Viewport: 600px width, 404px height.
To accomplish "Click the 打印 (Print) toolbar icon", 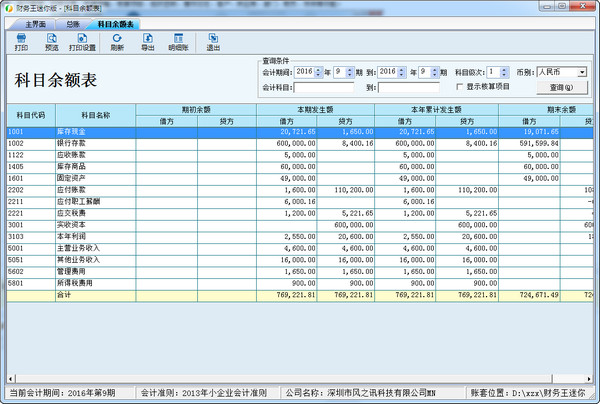I will 21,41.
